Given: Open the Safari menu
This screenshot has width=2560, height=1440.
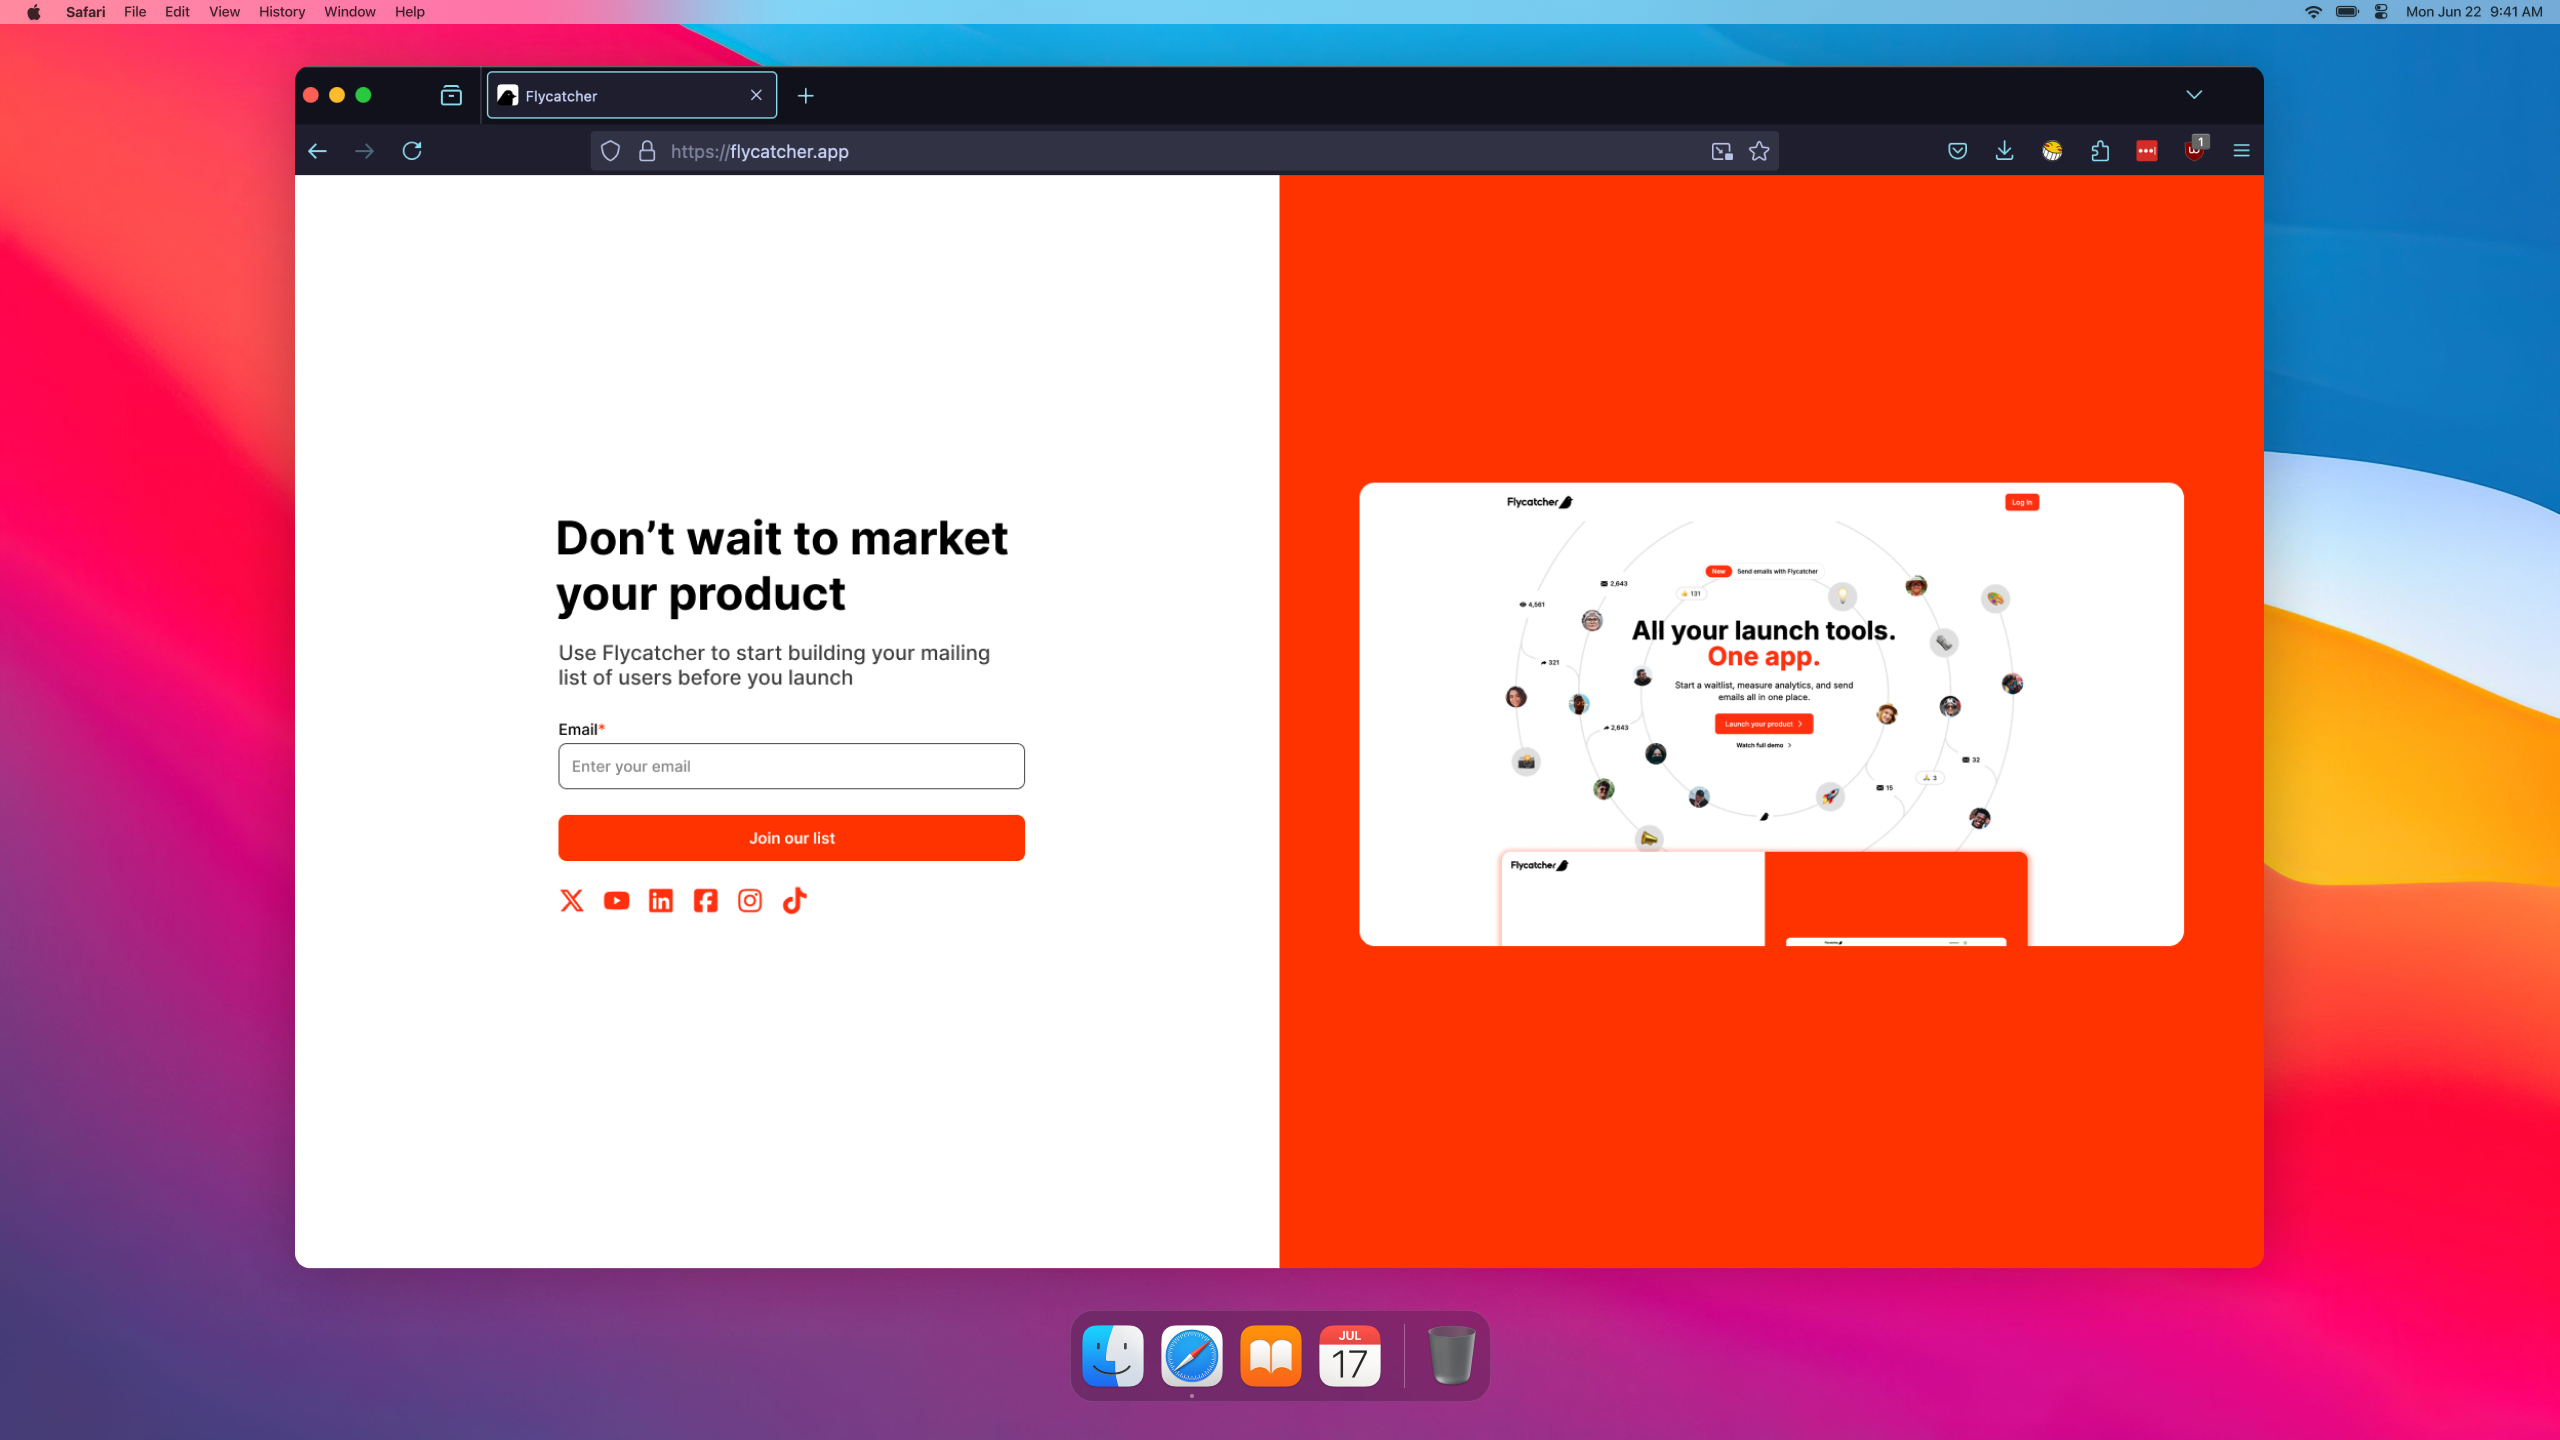Looking at the screenshot, I should click(86, 12).
